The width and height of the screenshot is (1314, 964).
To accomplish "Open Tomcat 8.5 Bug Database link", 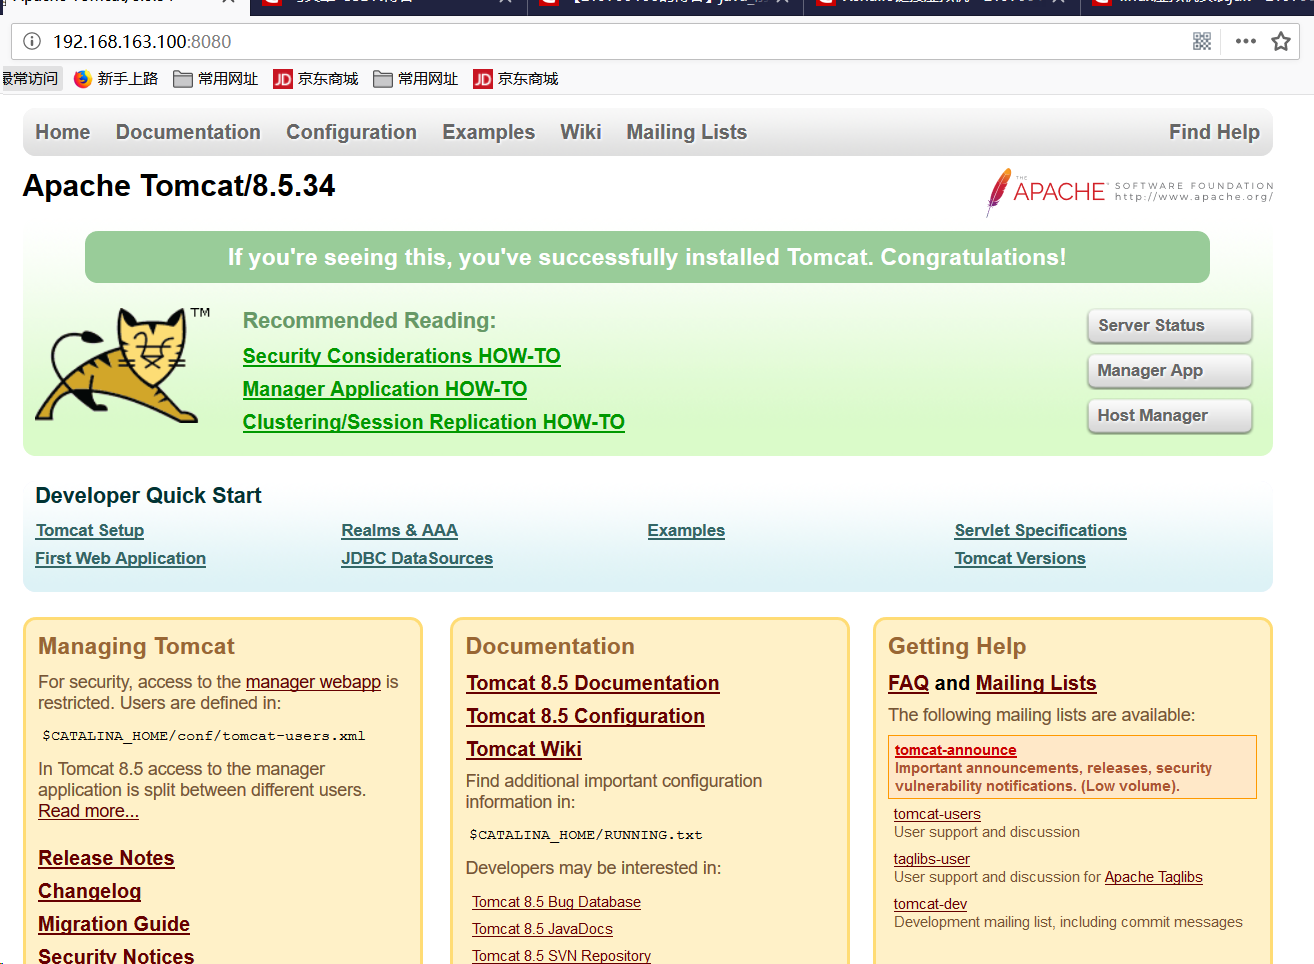I will point(556,902).
